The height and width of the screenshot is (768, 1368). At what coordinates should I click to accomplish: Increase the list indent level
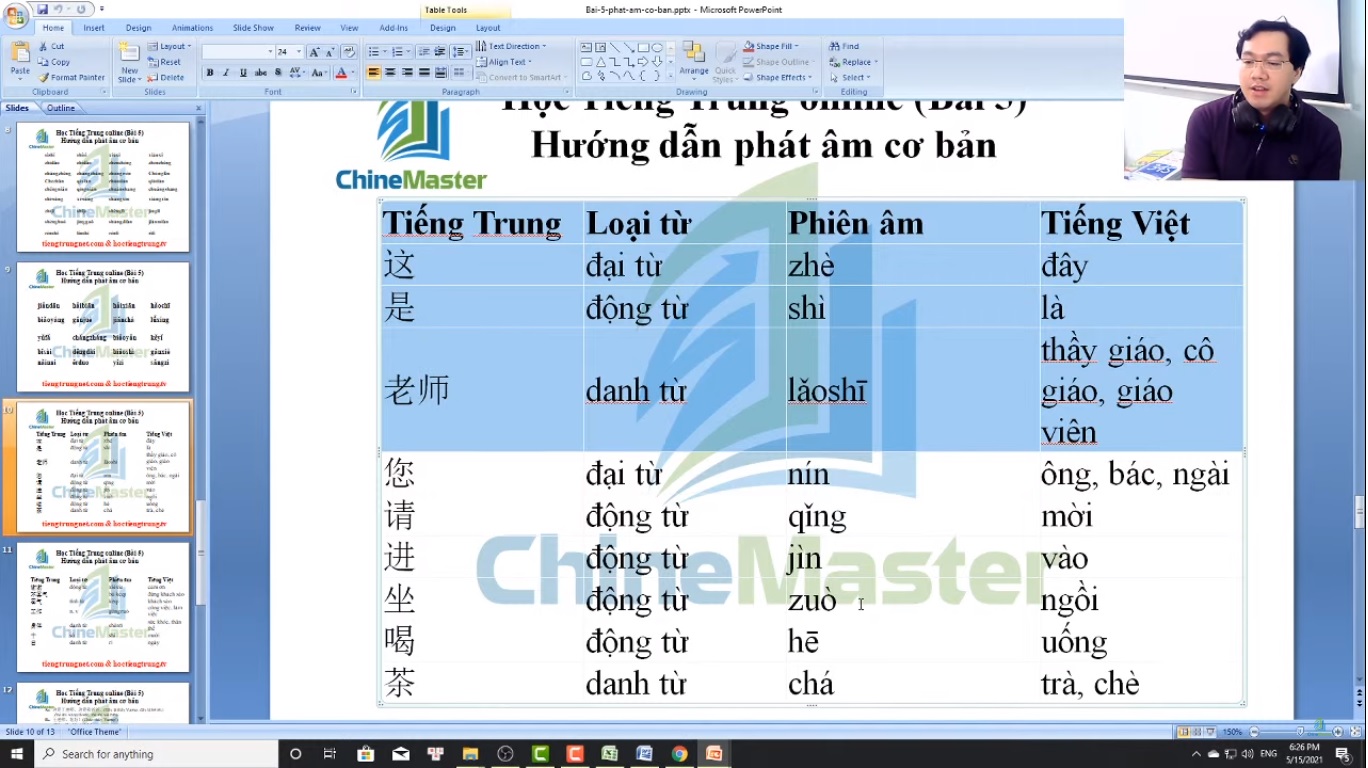coord(440,52)
